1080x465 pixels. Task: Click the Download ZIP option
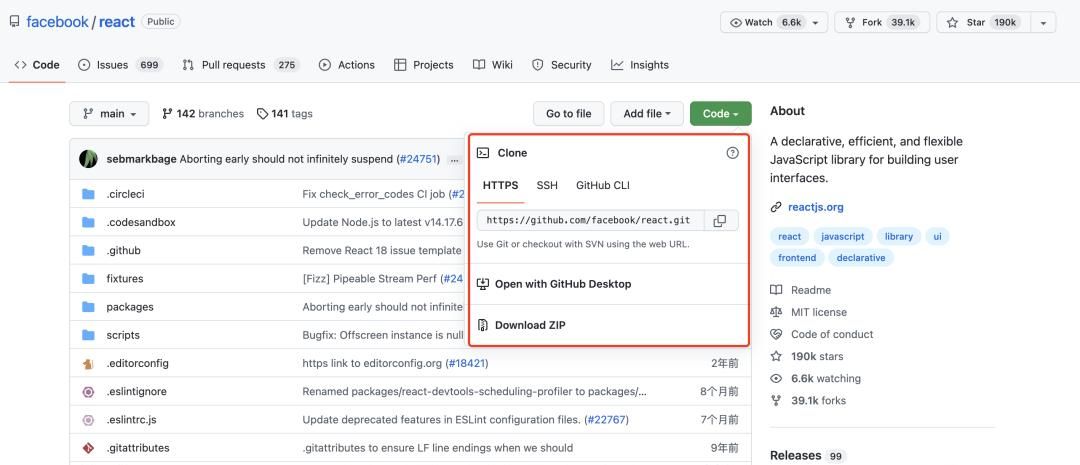tap(529, 325)
